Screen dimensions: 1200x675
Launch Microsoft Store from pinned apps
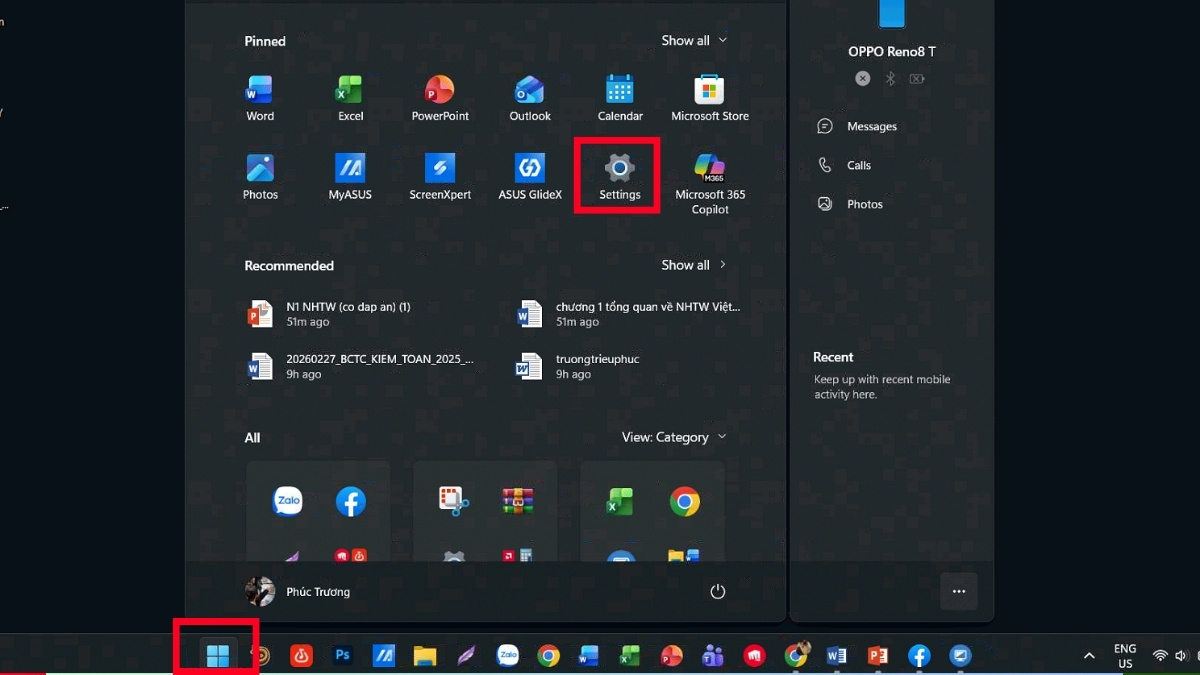point(710,98)
